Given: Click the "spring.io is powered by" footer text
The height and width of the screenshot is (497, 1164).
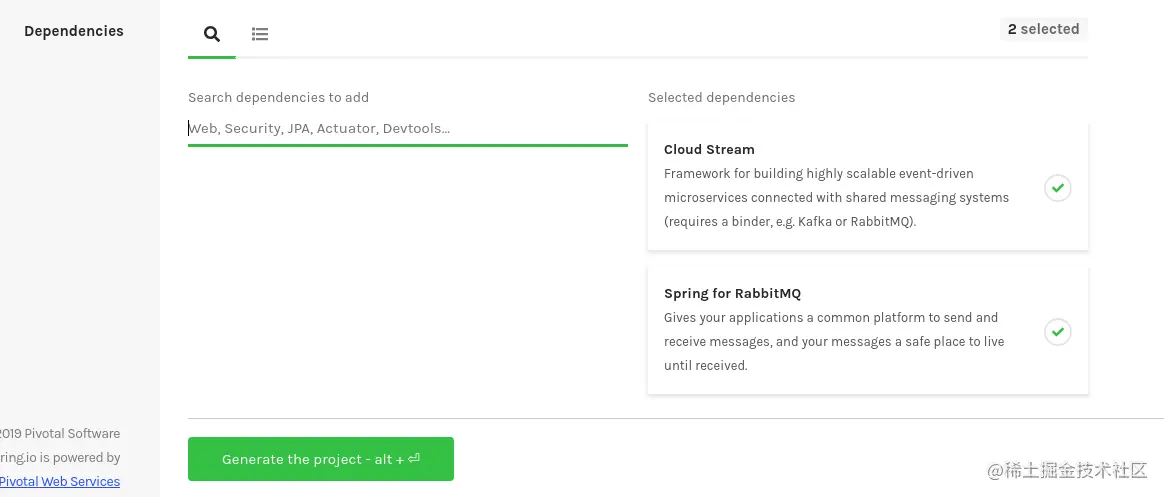Looking at the screenshot, I should 60,457.
